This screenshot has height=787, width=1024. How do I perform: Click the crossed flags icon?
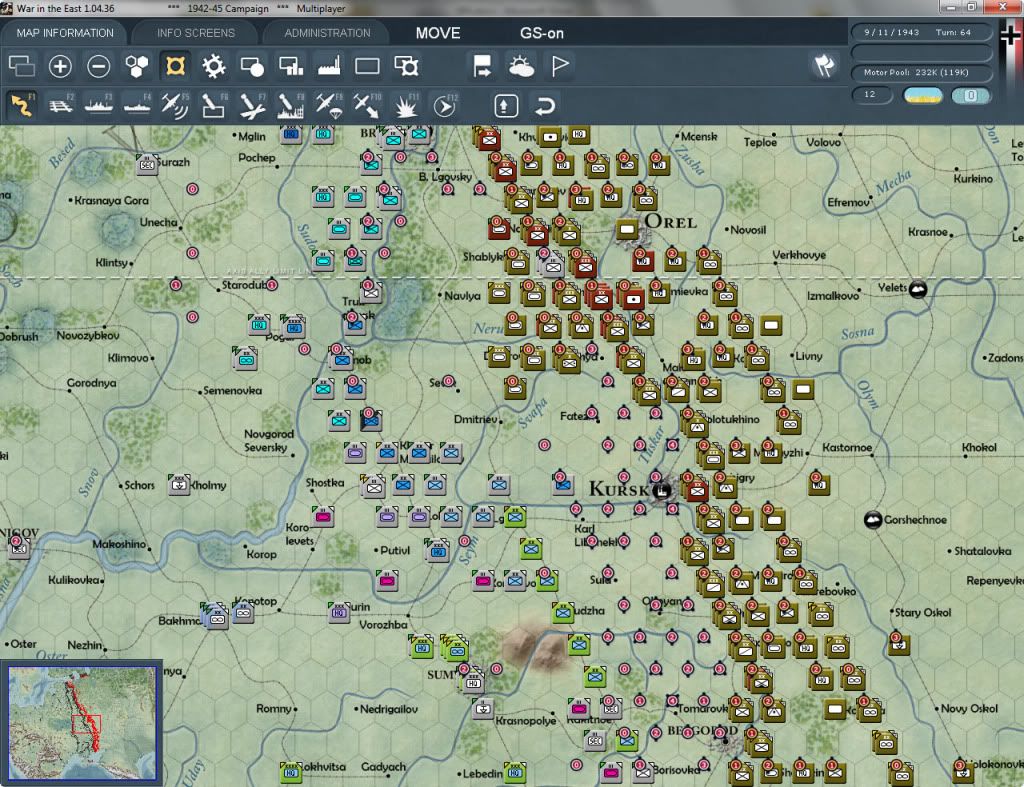point(824,66)
